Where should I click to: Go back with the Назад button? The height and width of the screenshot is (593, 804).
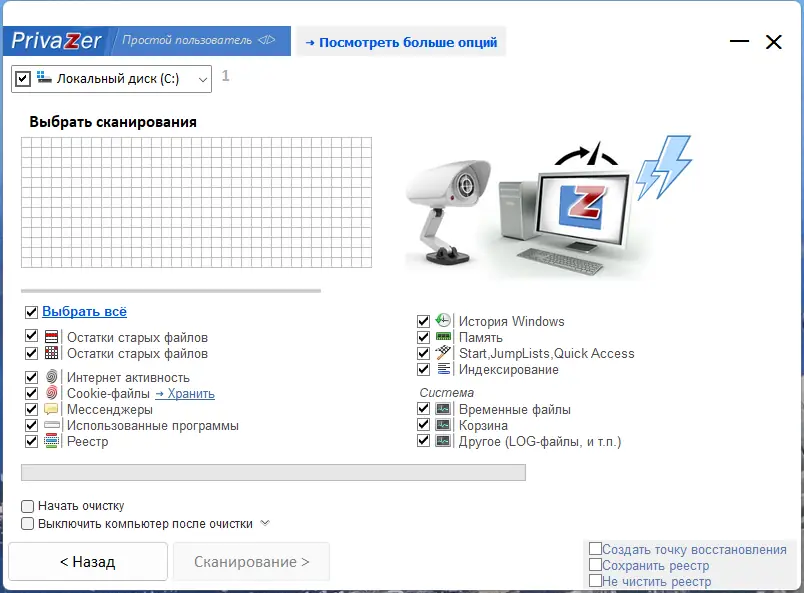88,562
